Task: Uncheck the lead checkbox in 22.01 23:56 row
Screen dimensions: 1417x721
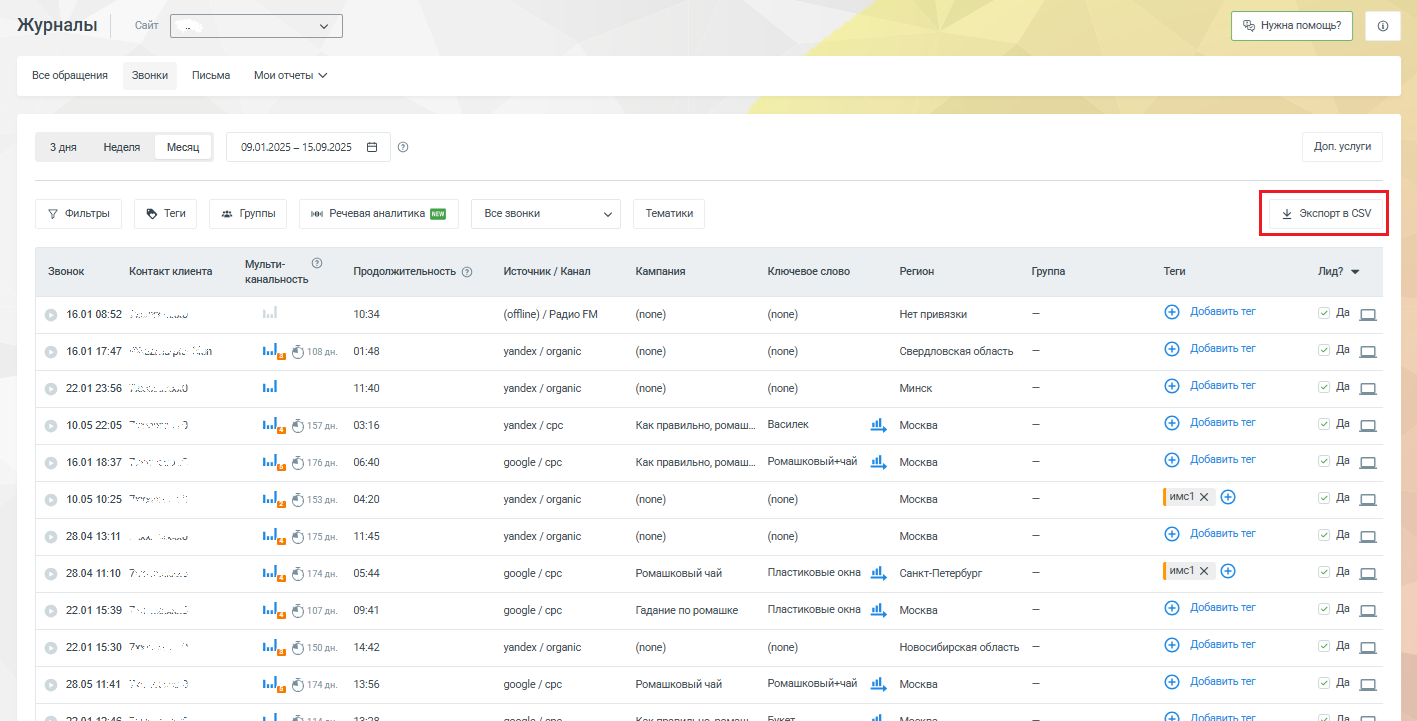Action: (1324, 387)
